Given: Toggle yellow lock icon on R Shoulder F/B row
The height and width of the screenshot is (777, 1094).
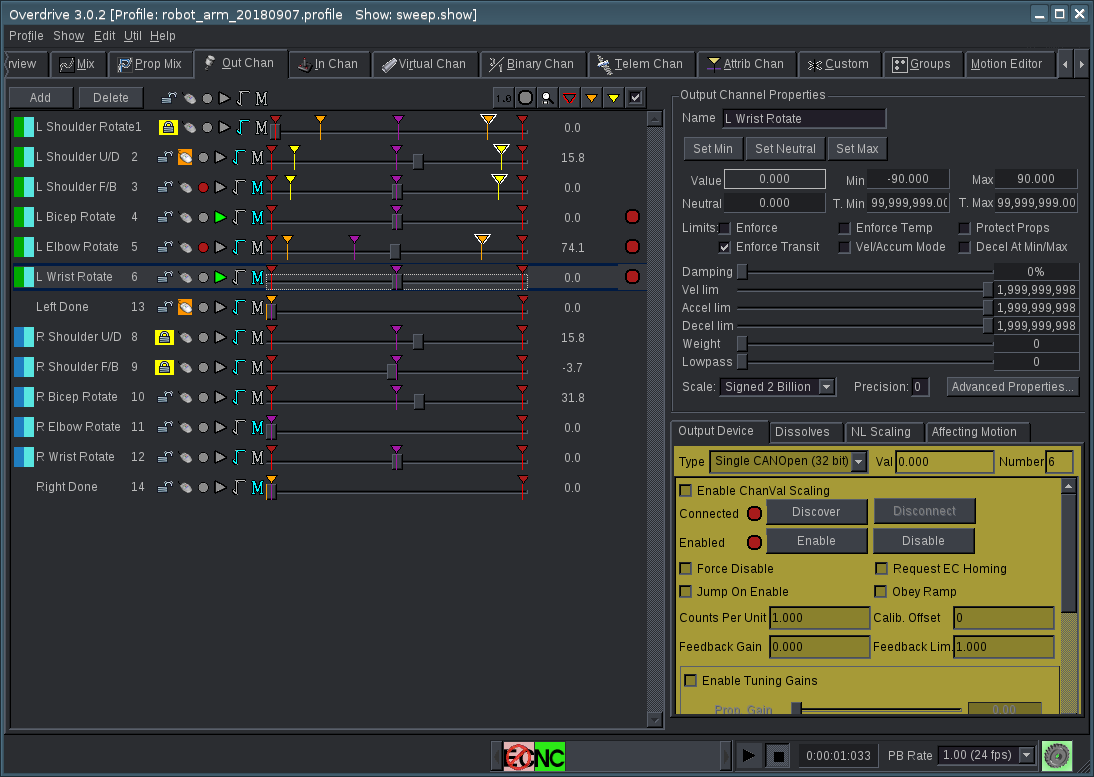Looking at the screenshot, I should 164,368.
